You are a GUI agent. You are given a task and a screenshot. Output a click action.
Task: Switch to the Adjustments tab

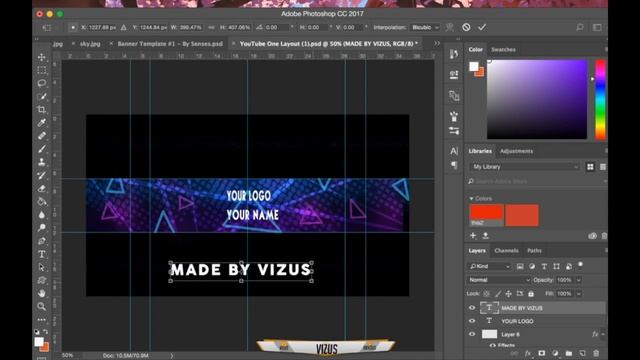click(516, 151)
